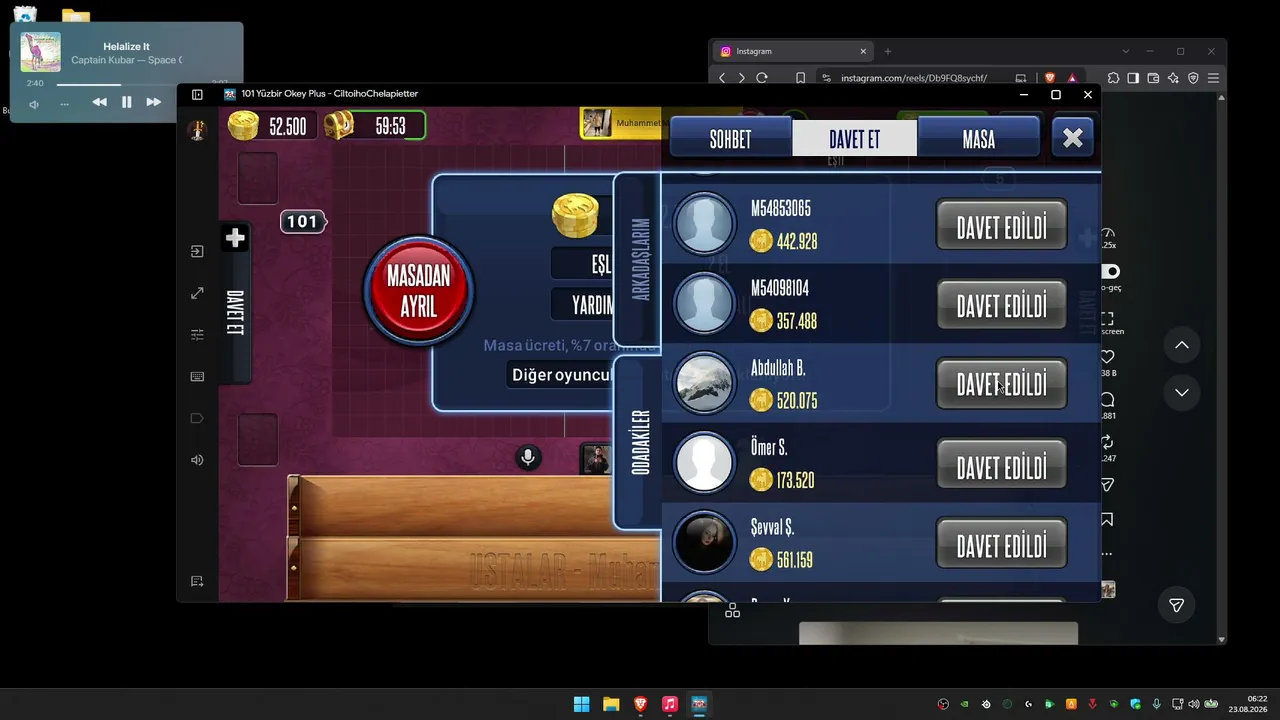Image resolution: width=1280 pixels, height=720 pixels.
Task: Skip to the previous track in media widget
Action: (99, 102)
